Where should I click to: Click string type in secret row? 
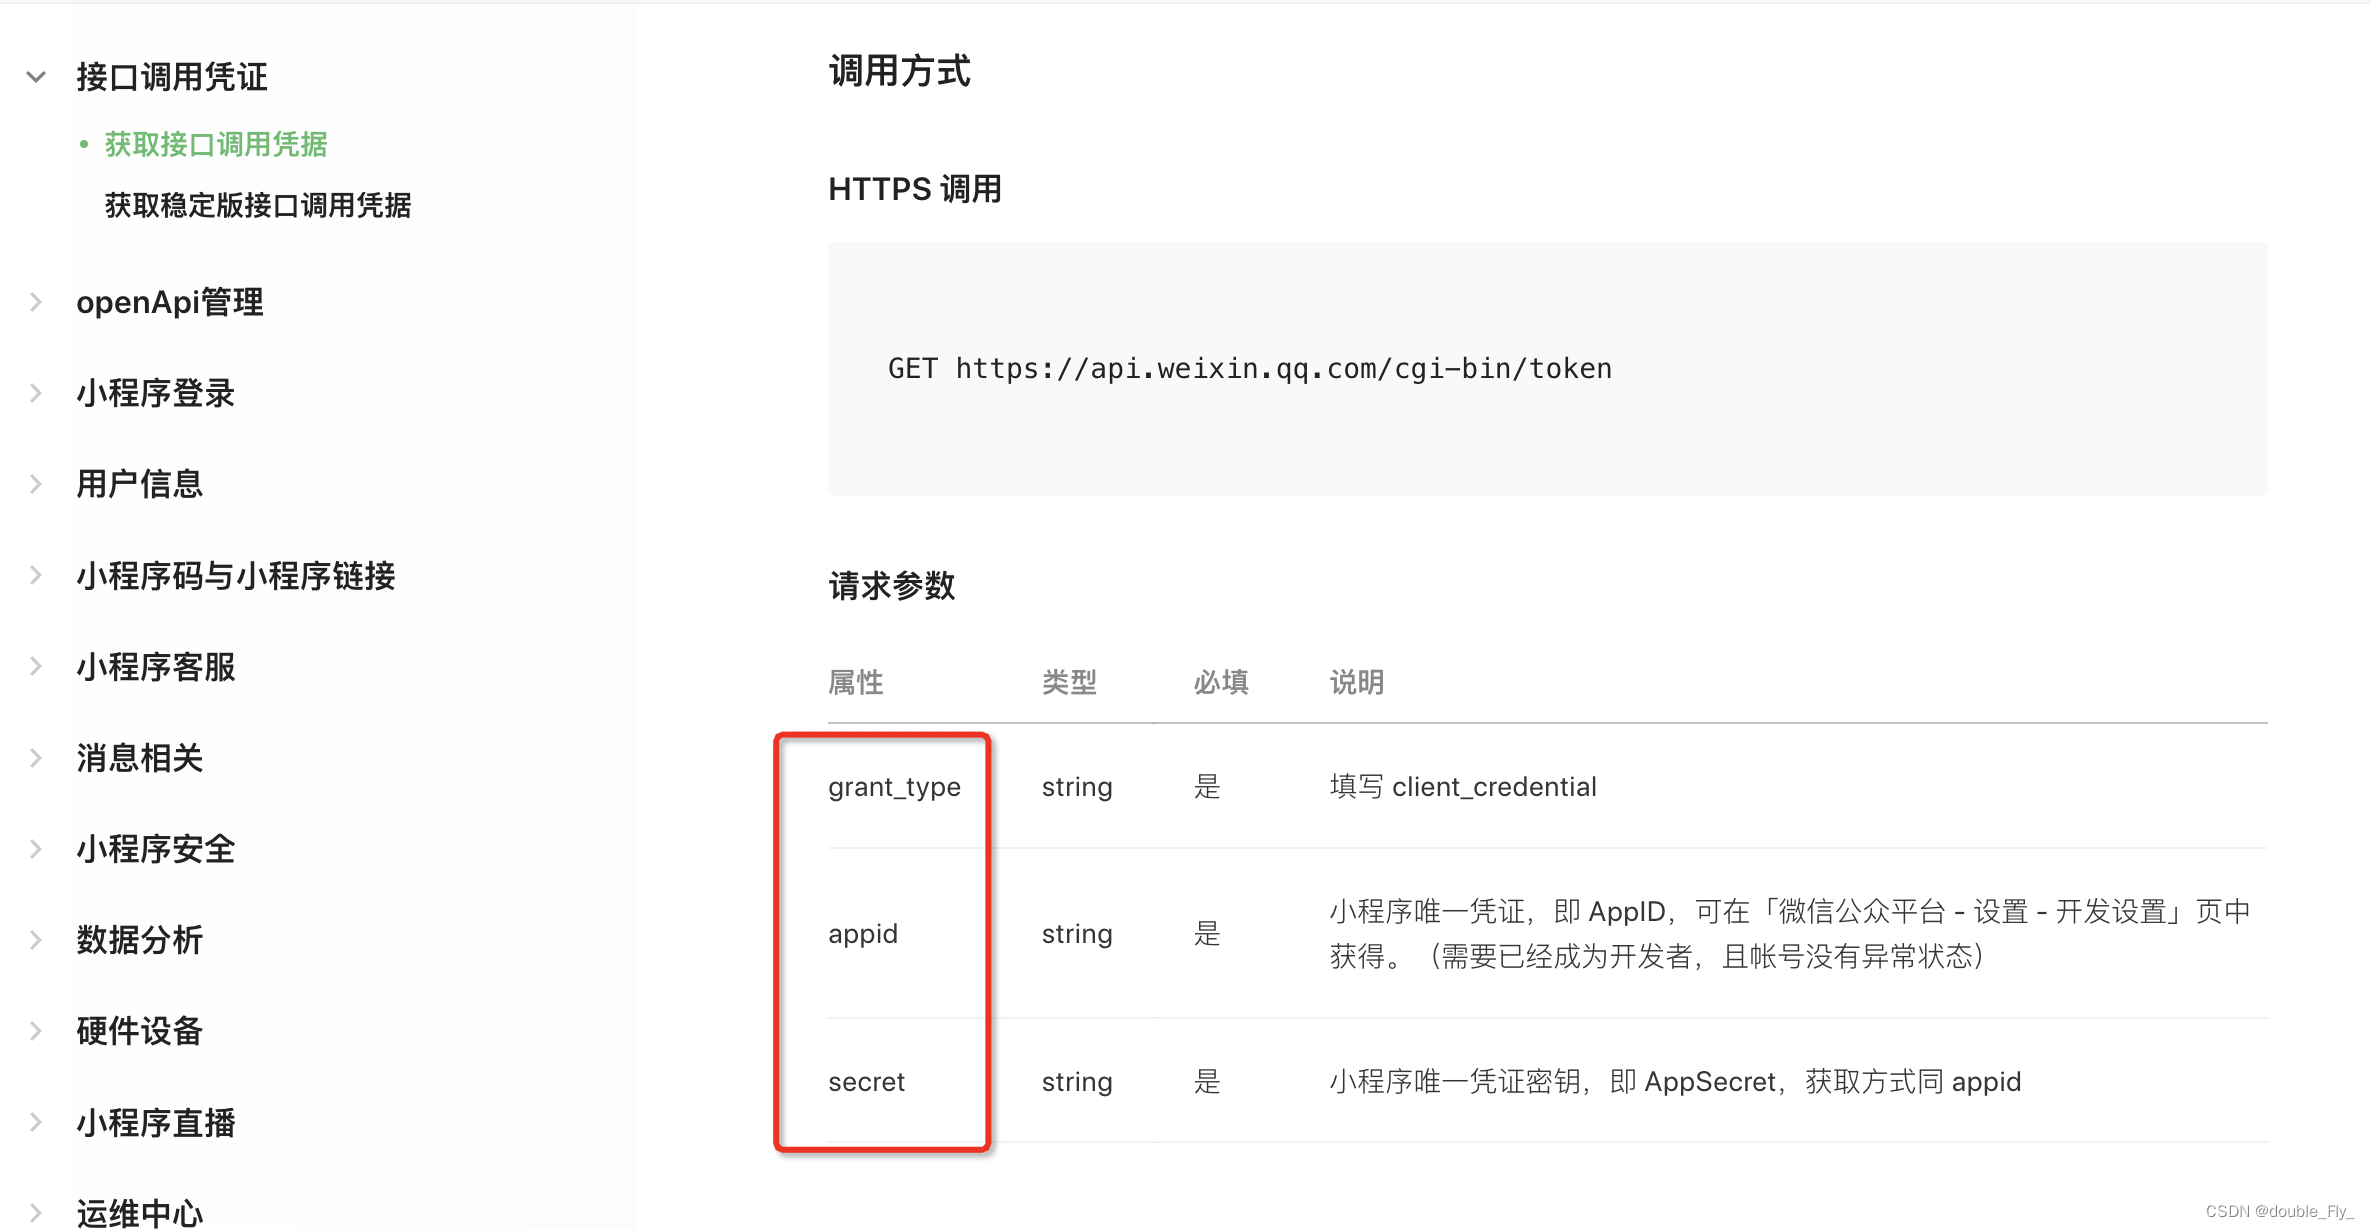[x=1077, y=1082]
